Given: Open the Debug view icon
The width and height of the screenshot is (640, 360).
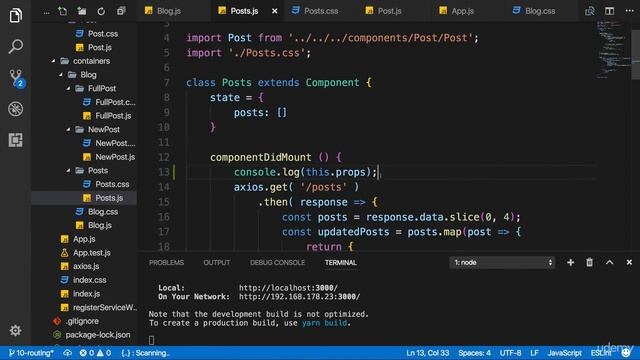Looking at the screenshot, I should coord(16,109).
